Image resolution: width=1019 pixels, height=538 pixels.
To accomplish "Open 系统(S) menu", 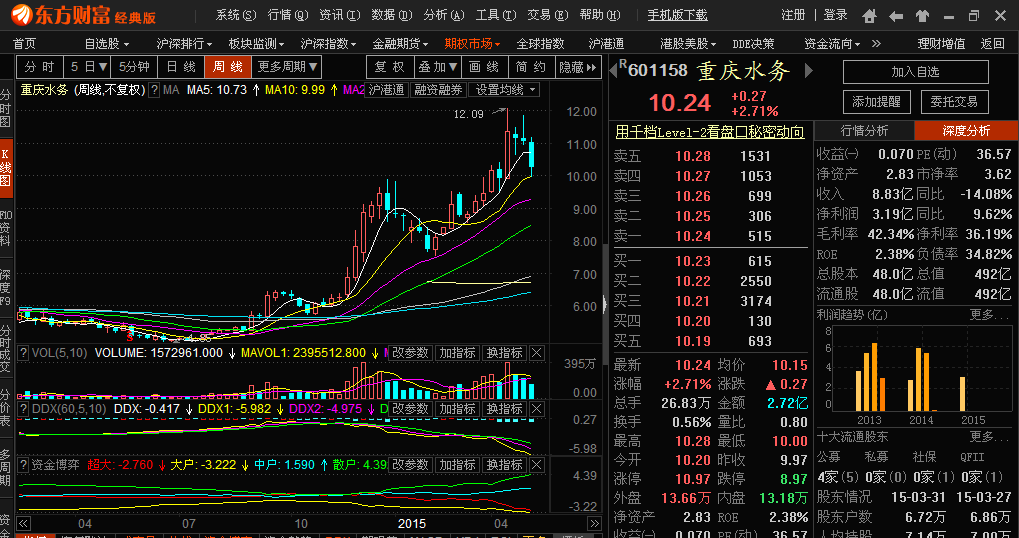I will click(236, 15).
